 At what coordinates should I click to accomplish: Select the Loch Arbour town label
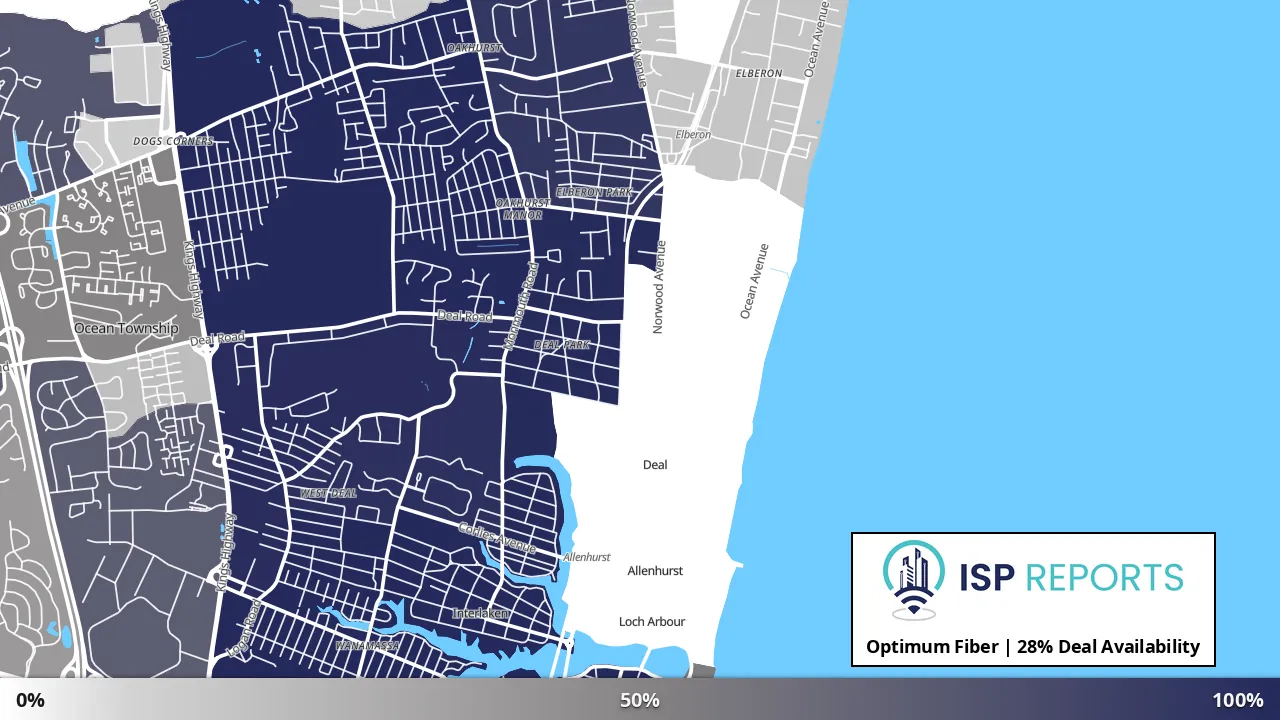tap(652, 622)
